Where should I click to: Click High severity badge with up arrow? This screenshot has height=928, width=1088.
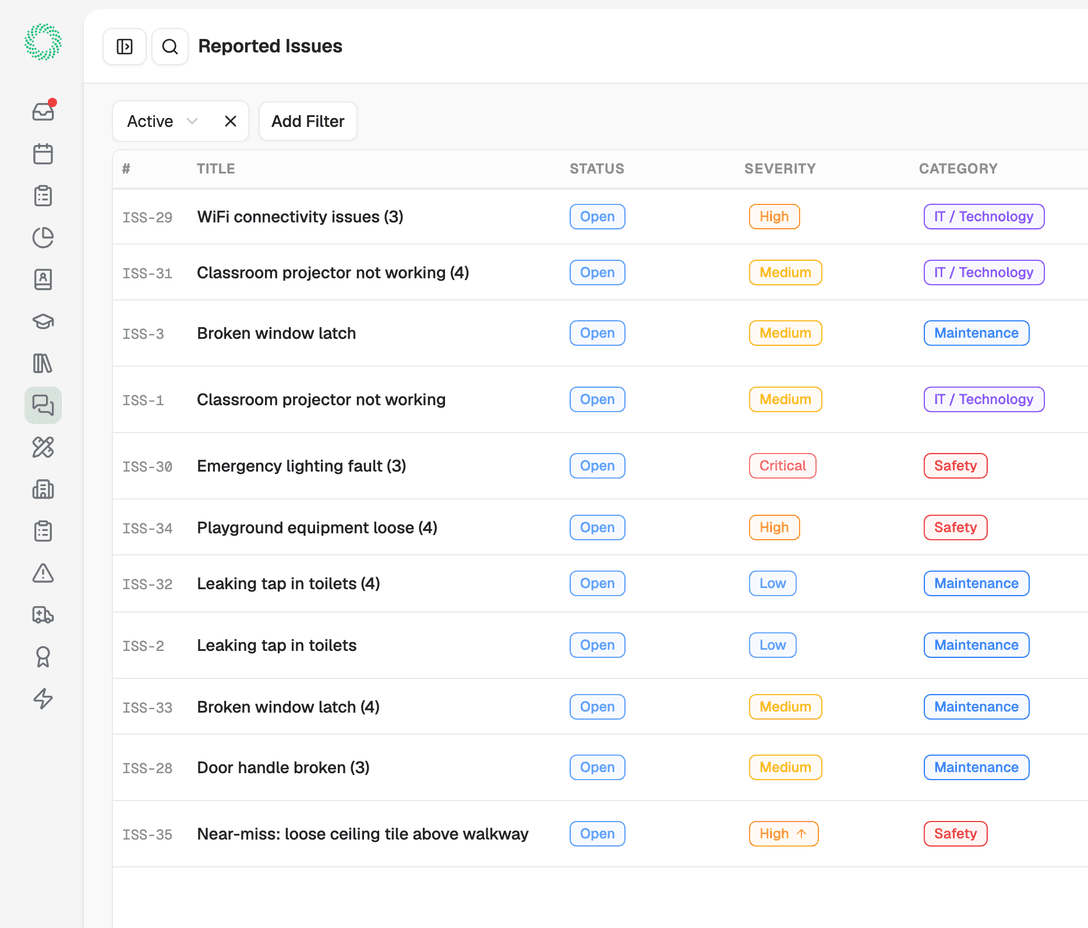[783, 834]
